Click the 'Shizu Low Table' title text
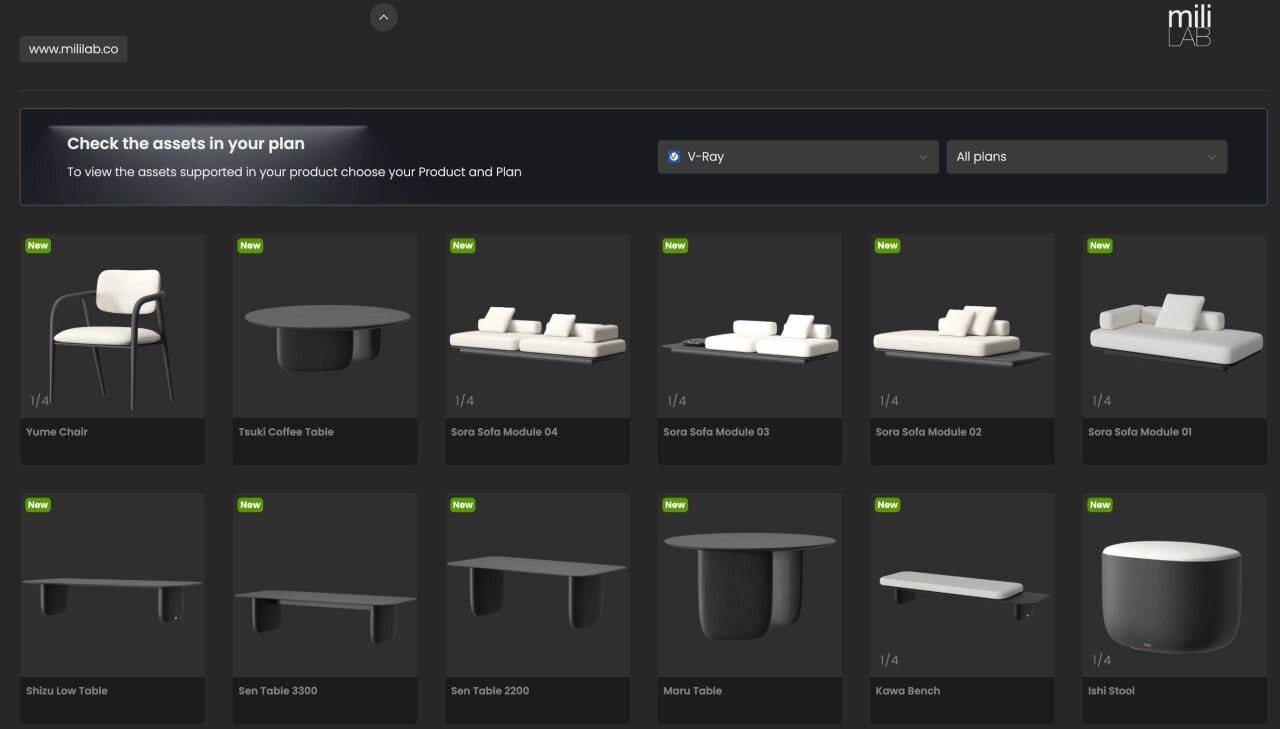 point(67,691)
